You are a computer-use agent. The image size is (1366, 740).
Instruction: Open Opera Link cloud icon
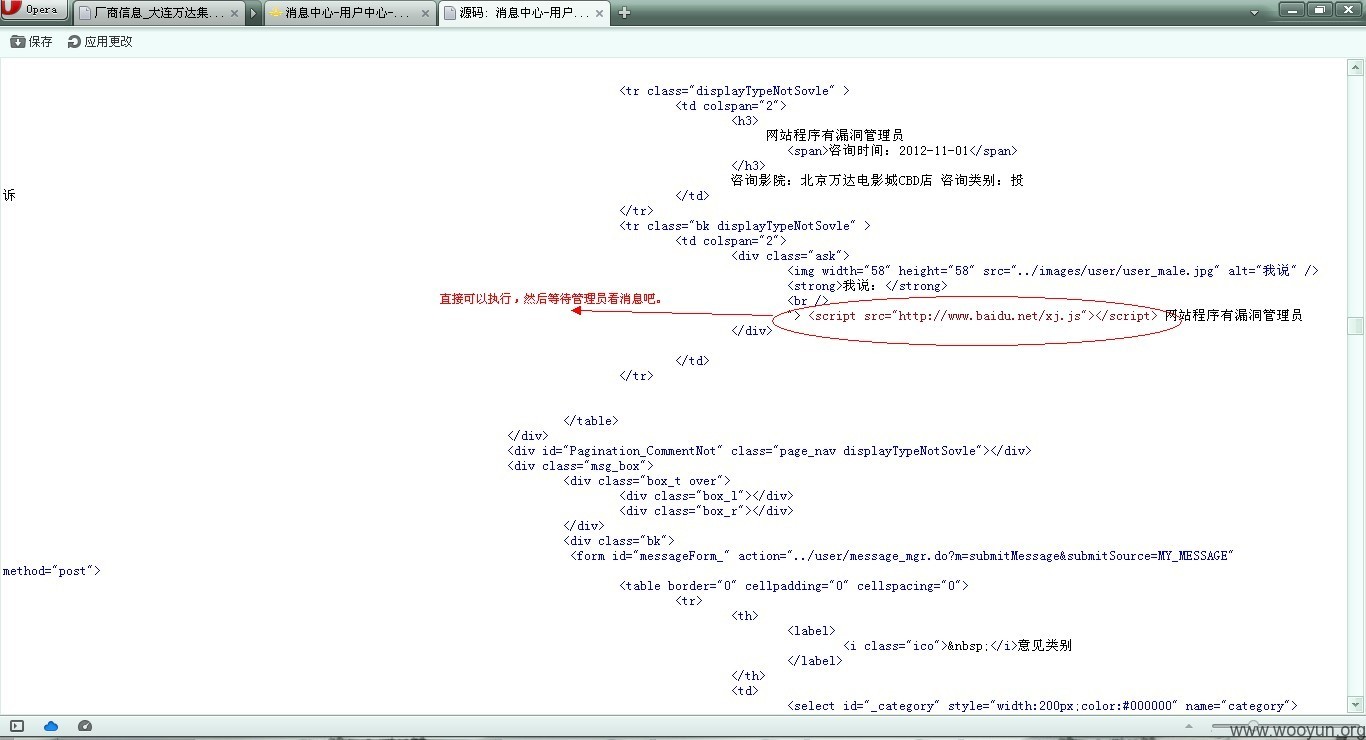pyautogui.click(x=51, y=726)
